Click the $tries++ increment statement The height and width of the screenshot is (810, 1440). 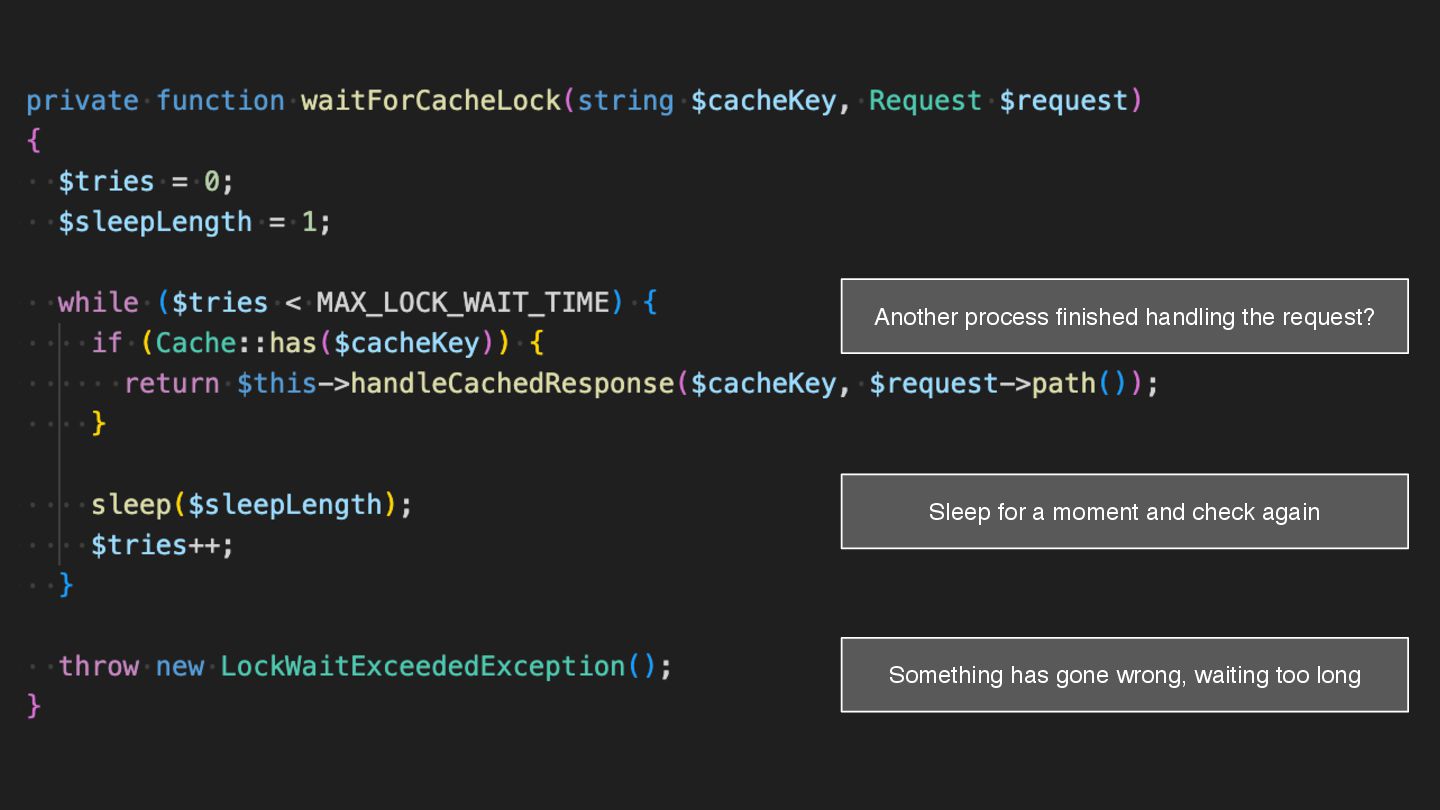click(162, 546)
